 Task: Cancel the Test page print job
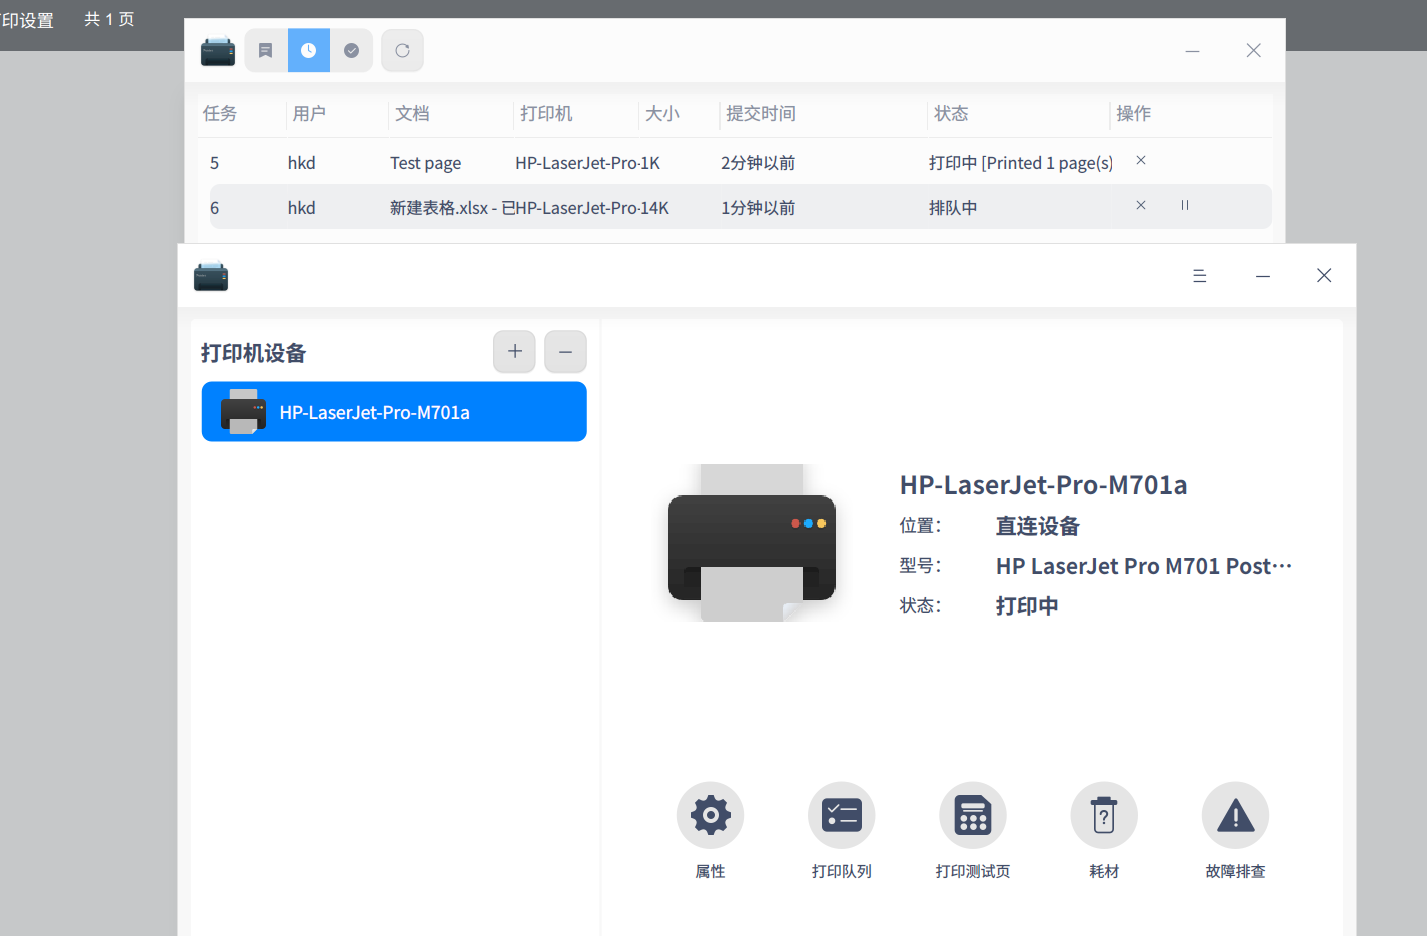tap(1140, 160)
